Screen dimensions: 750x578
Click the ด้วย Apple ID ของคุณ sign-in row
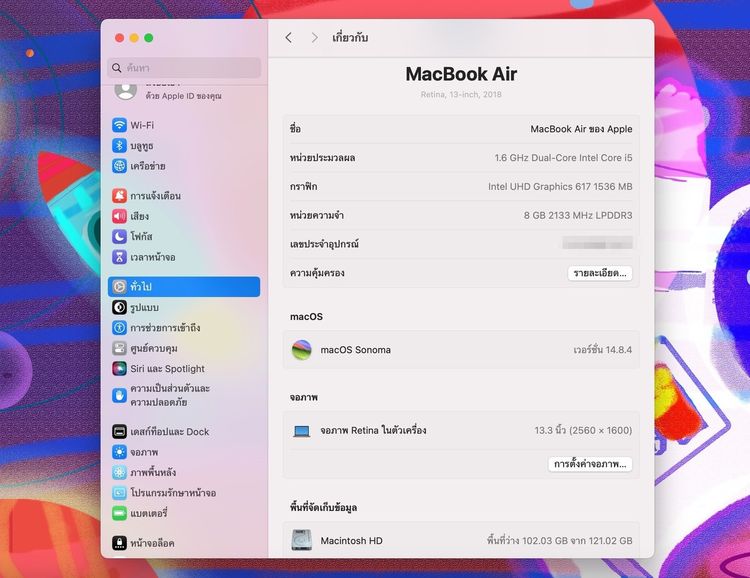(x=184, y=96)
